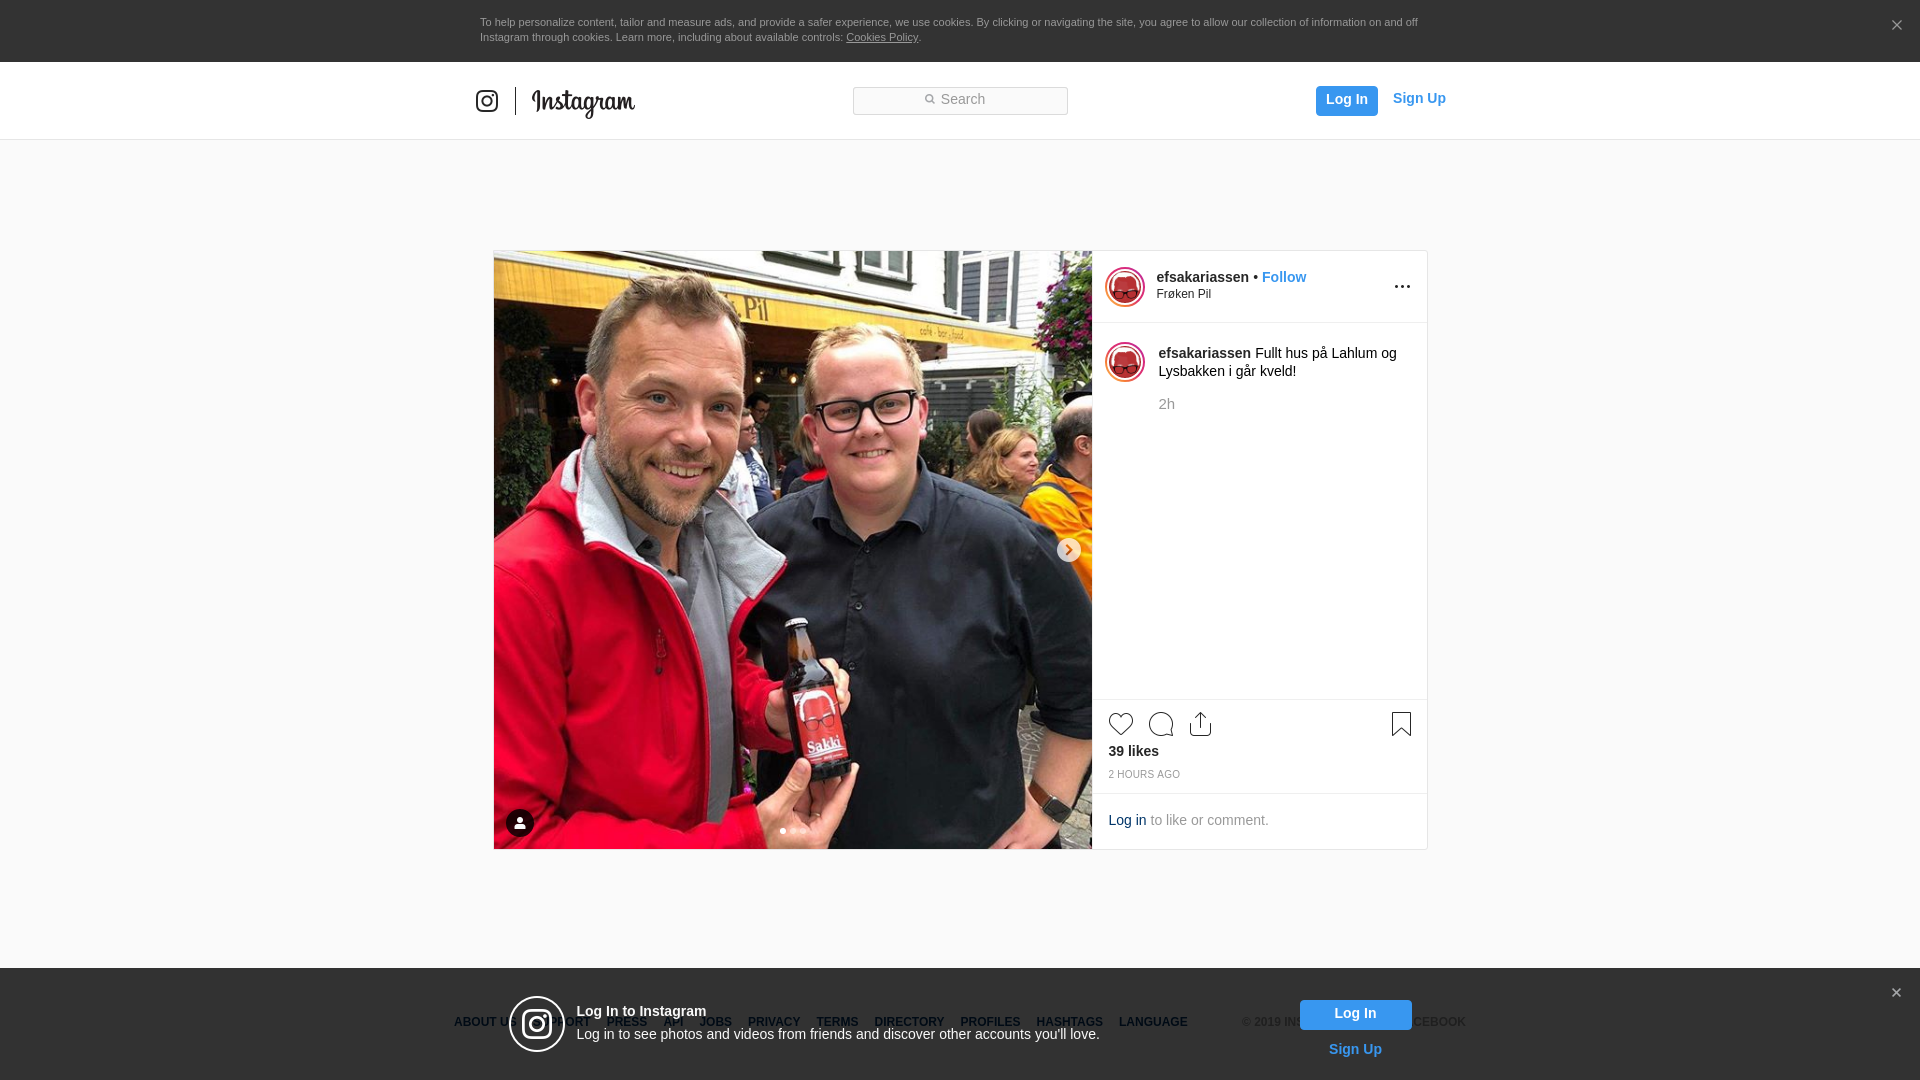The image size is (1920, 1080).
Task: Click Log in to like or comment
Action: tap(1127, 820)
